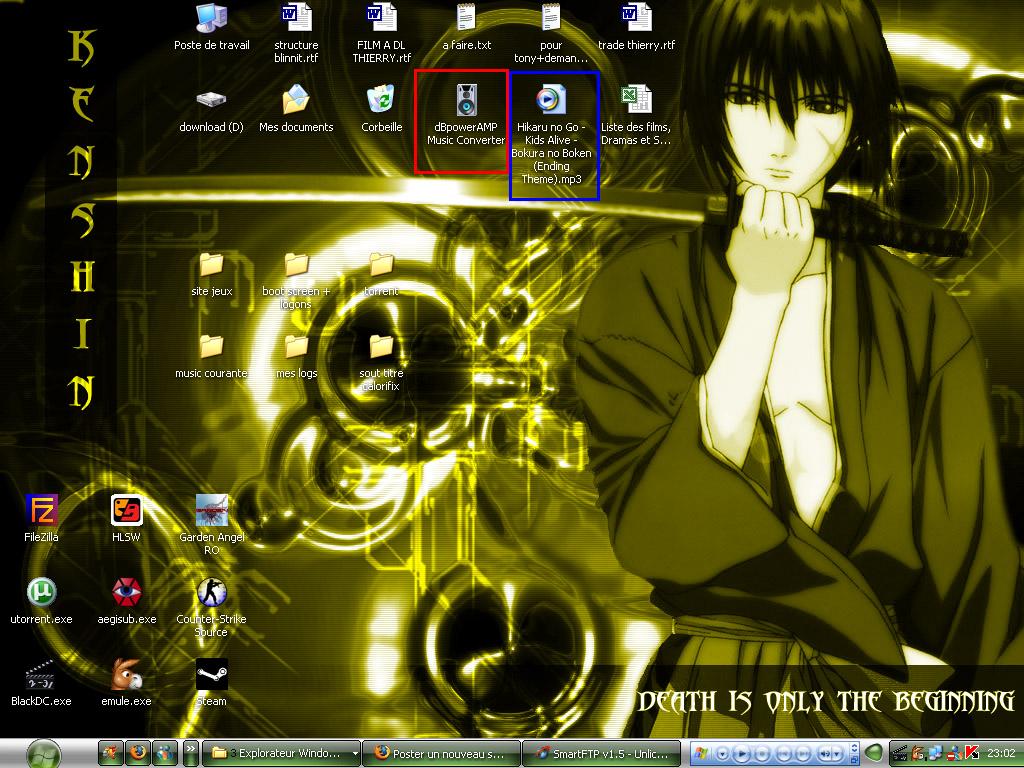Switch to the SmartFTP v1.5 taskbar window
The image size is (1024, 768).
click(x=601, y=753)
